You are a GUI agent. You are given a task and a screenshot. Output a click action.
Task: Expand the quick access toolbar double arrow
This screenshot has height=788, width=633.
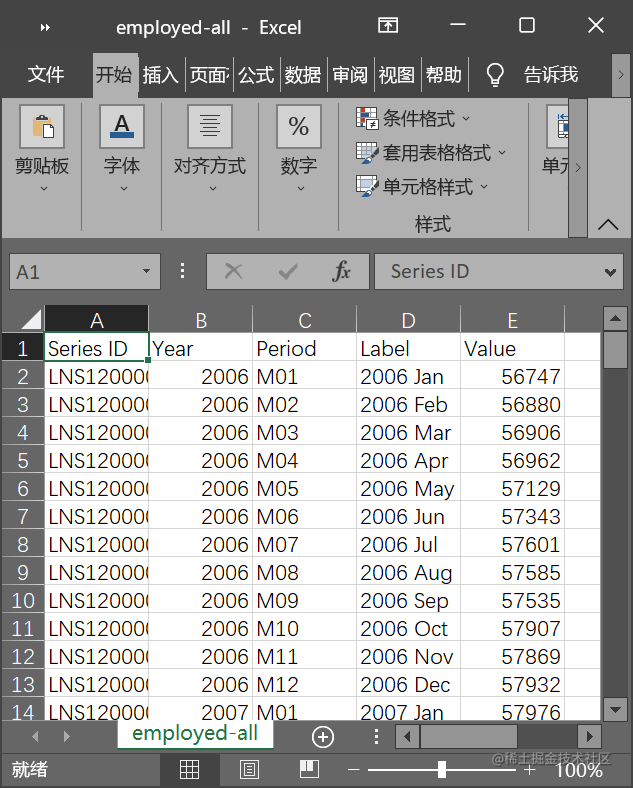45,28
